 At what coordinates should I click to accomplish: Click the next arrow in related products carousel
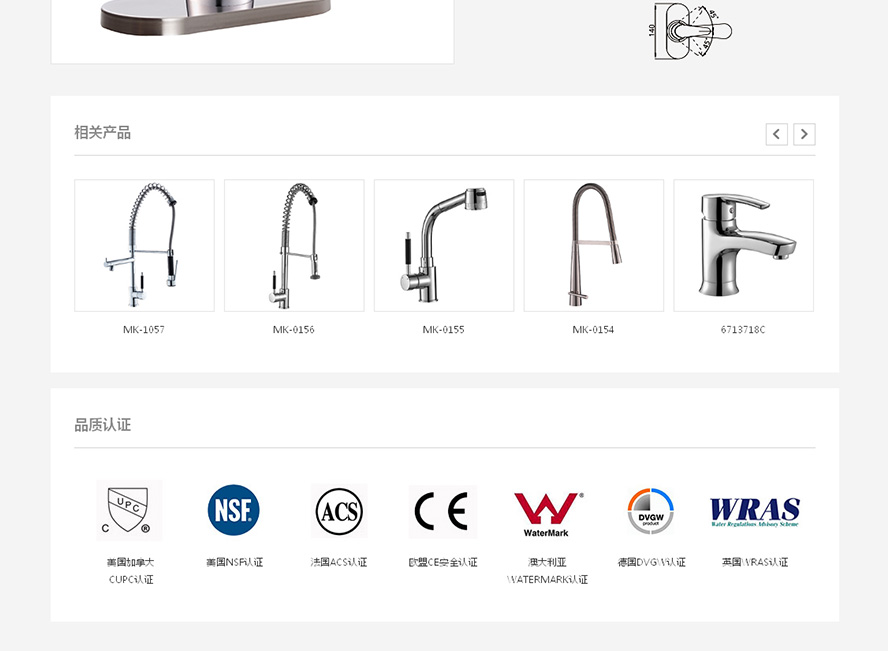pos(804,134)
